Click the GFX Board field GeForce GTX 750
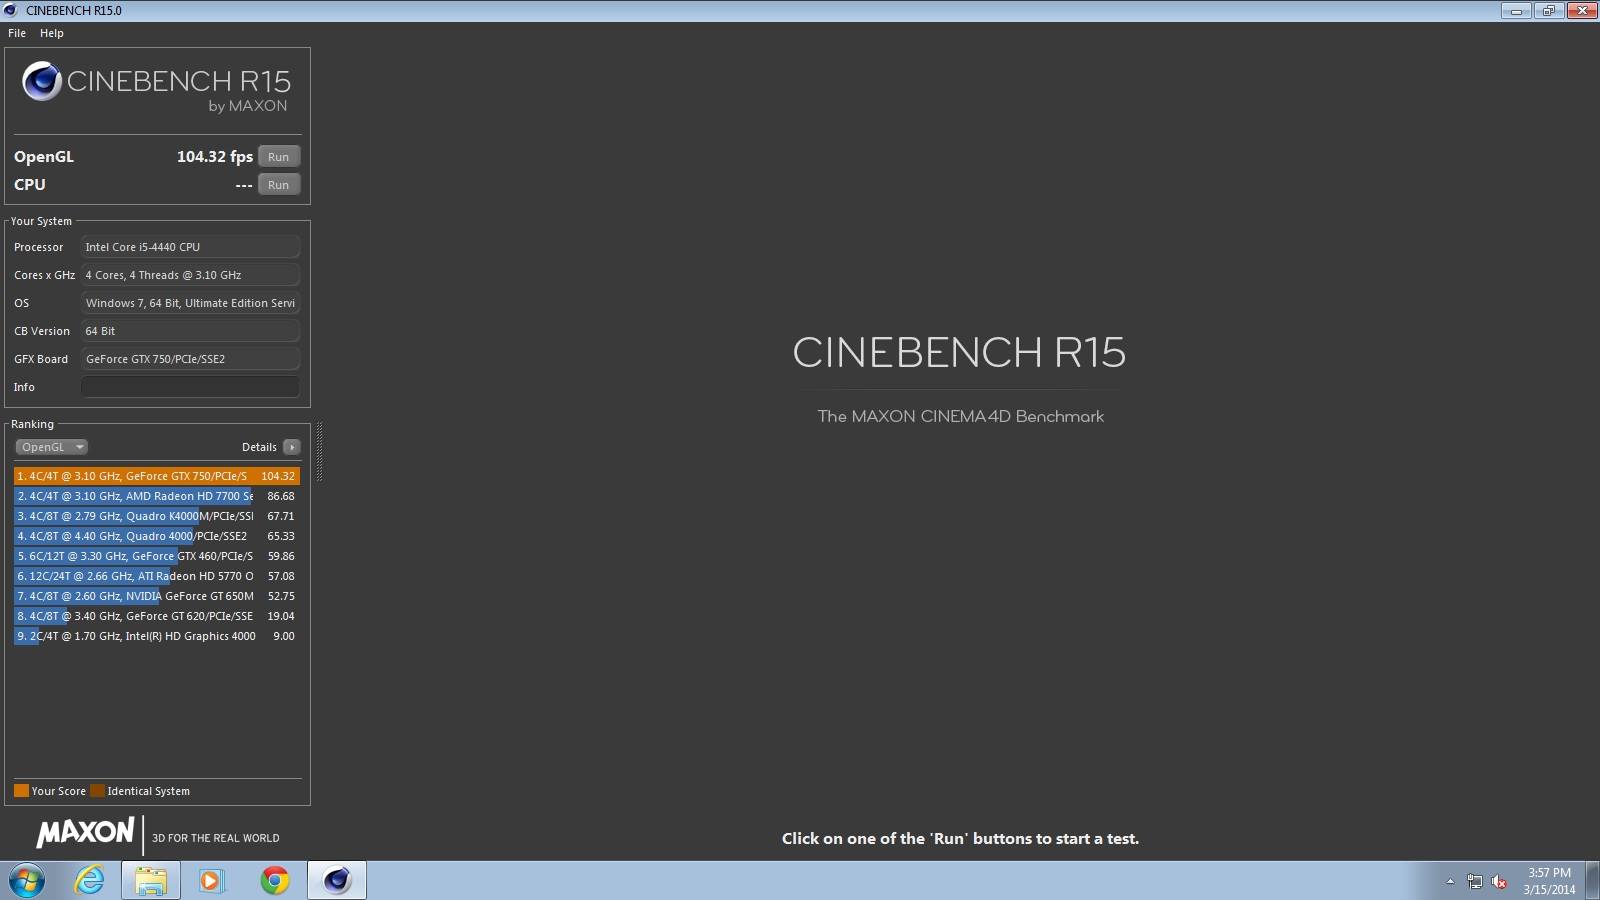 click(190, 359)
